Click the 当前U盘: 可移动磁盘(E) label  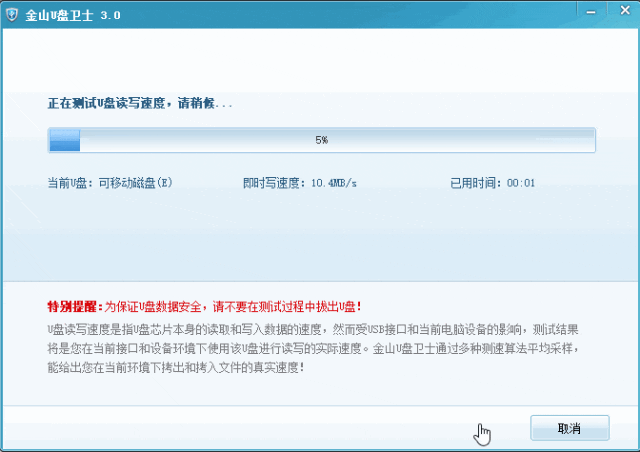110,183
